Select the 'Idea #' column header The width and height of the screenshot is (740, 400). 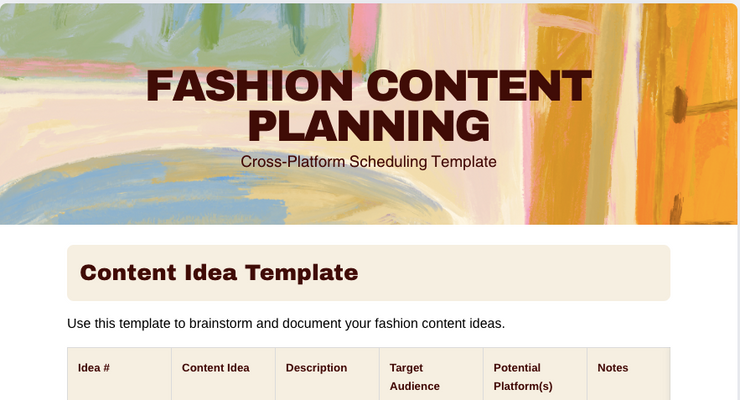tap(94, 367)
